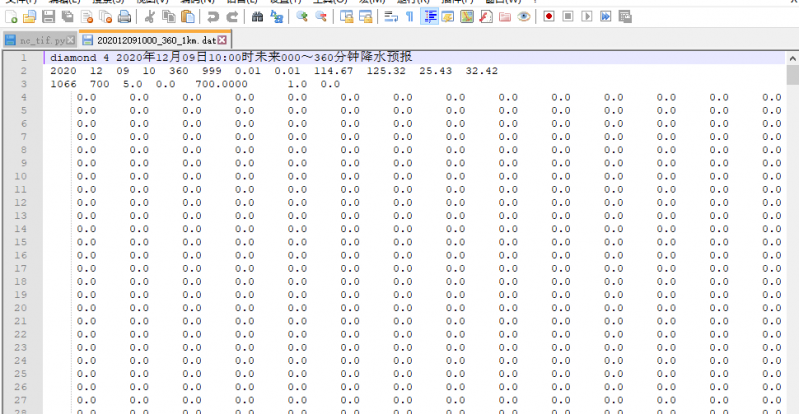Screen dimensions: 799x414
Task: Zoom in using the magnifier plus icon
Action: (x=302, y=17)
